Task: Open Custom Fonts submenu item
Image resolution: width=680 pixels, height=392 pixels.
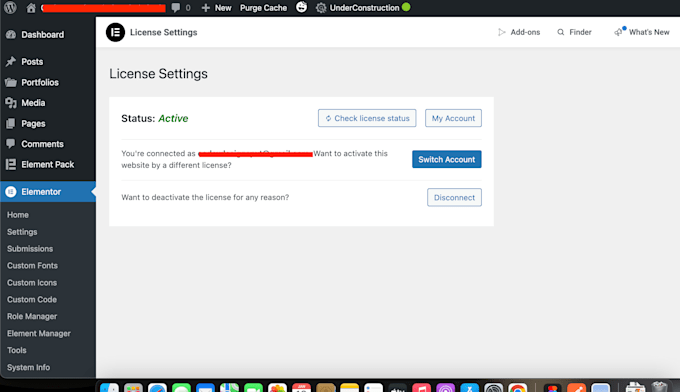Action: [32, 266]
